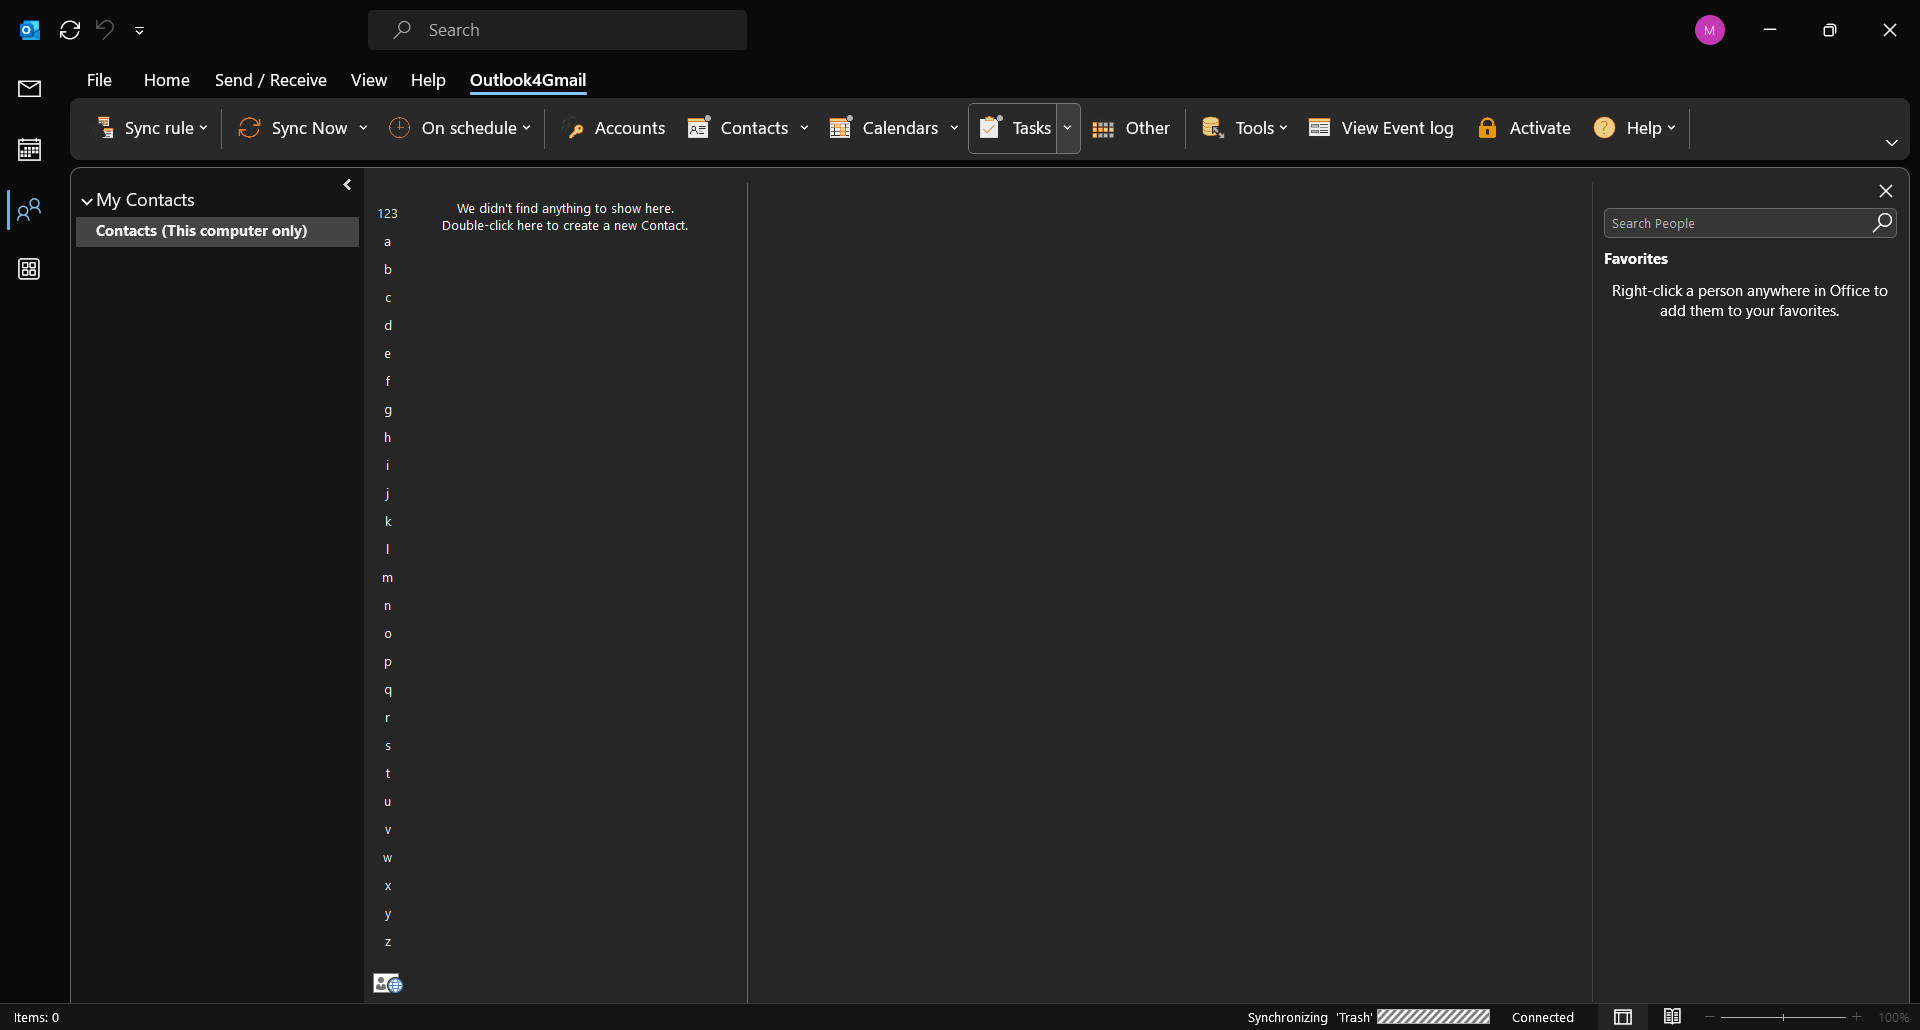This screenshot has height=1030, width=1920.
Task: Open More Apps in sidebar
Action: click(29, 269)
